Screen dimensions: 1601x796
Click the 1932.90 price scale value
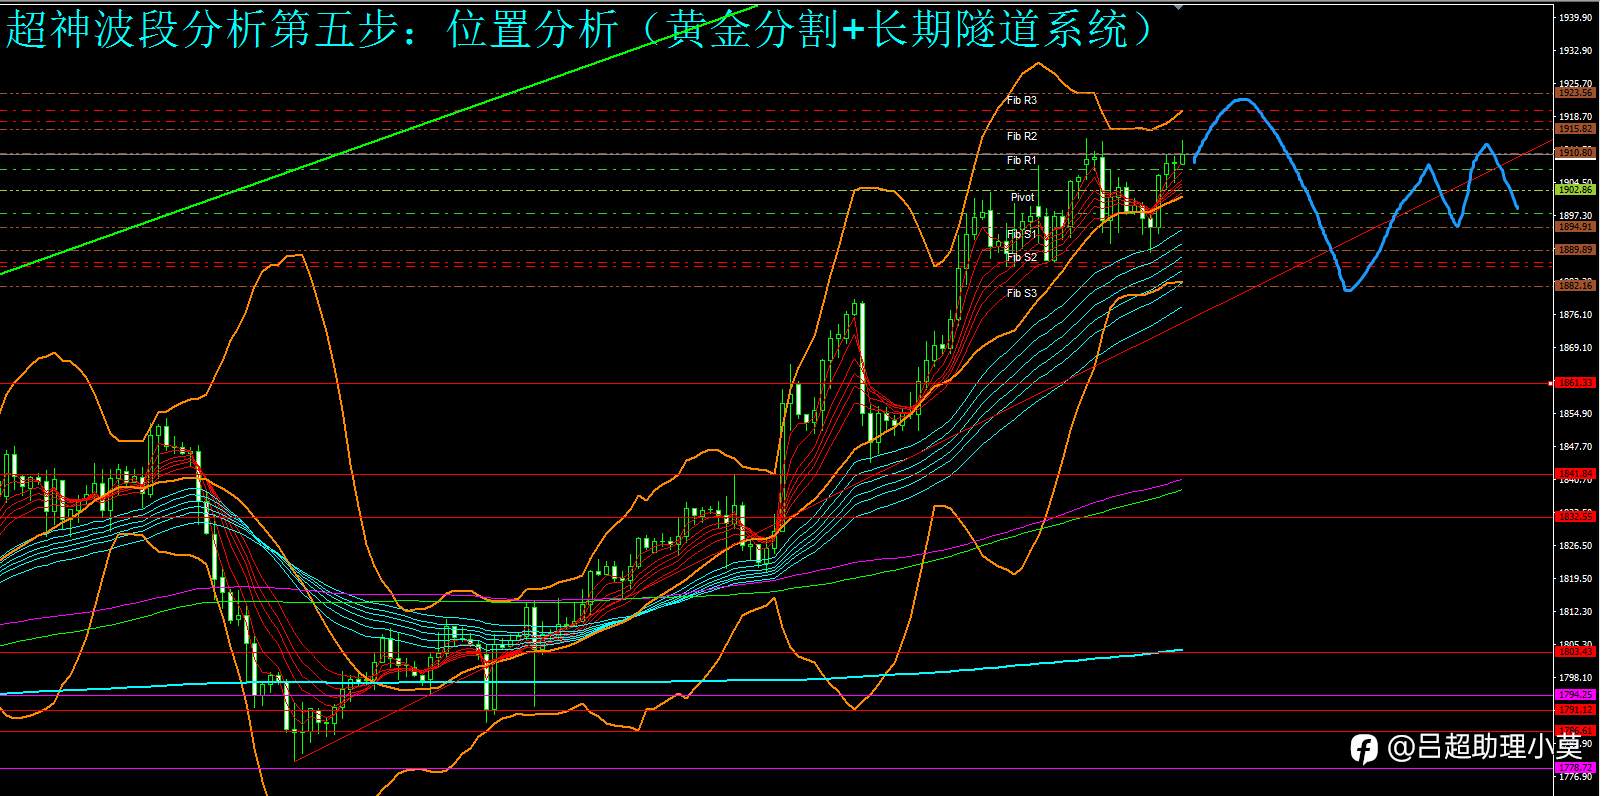pyautogui.click(x=1575, y=51)
